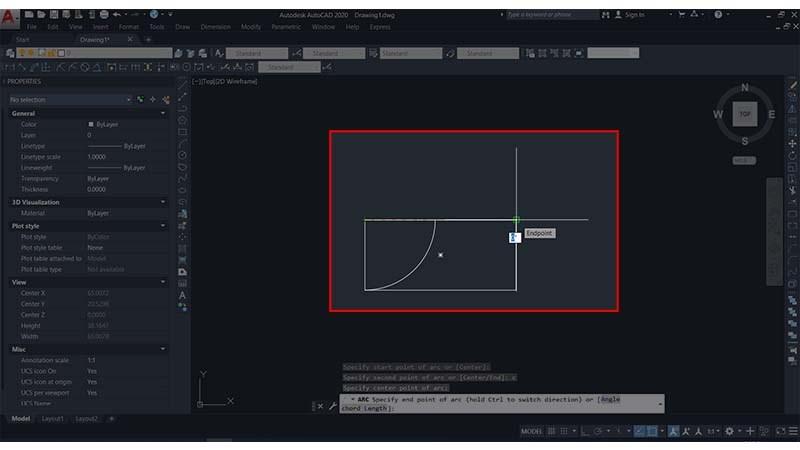Expand command line history arrow
Screen dimensions: 800x450
(x=660, y=404)
